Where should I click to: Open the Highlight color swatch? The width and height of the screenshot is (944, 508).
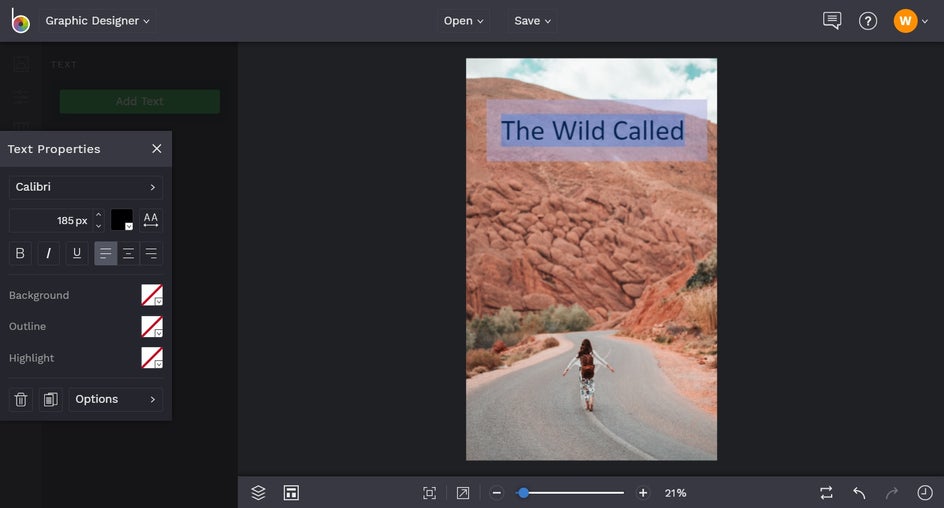(152, 358)
